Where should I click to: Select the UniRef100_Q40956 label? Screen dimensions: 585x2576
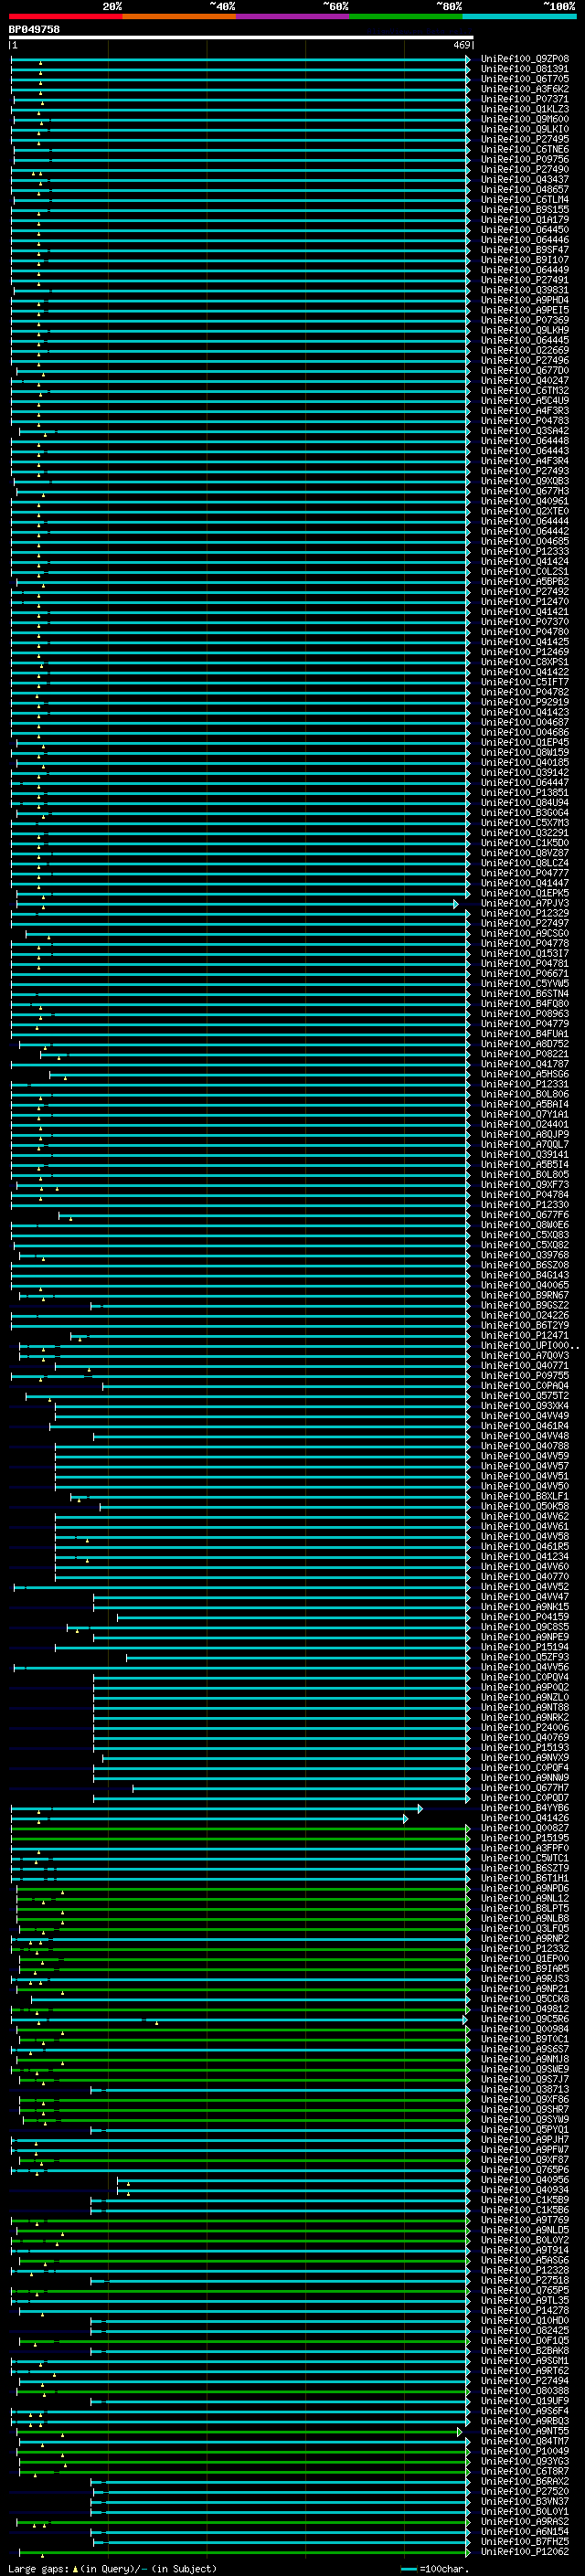525,2181
